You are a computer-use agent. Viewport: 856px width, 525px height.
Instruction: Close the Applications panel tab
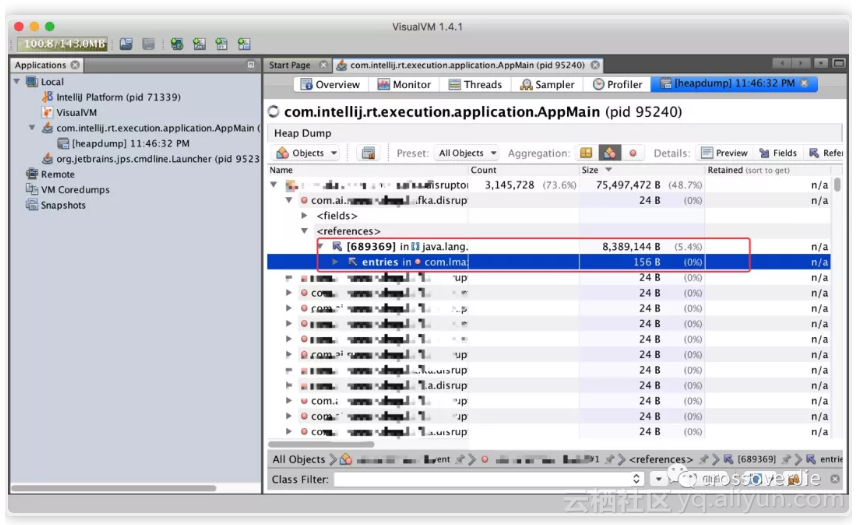click(x=75, y=65)
